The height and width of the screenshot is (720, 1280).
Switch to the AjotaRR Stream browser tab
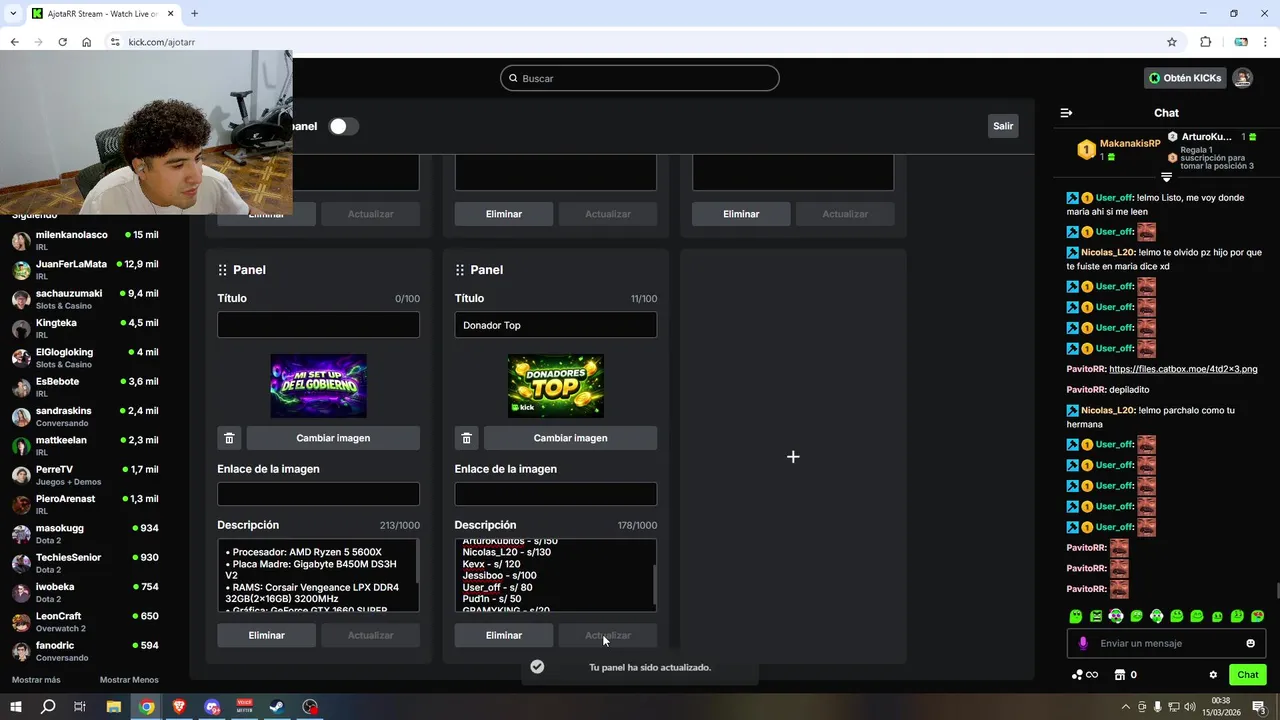pos(102,13)
